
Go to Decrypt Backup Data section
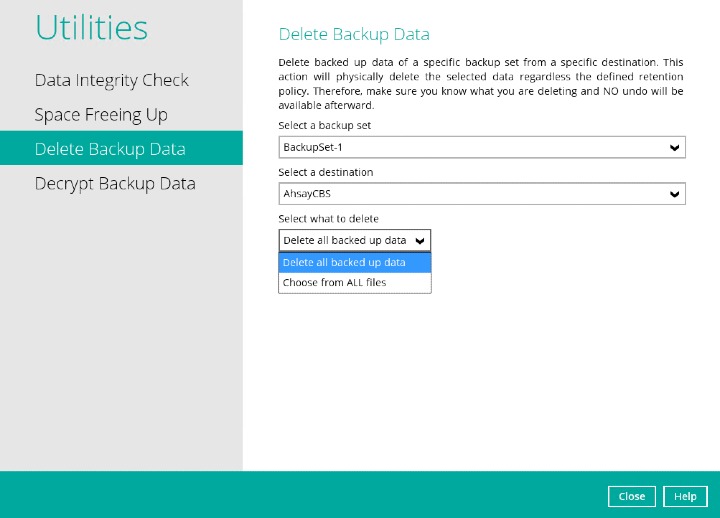click(115, 184)
